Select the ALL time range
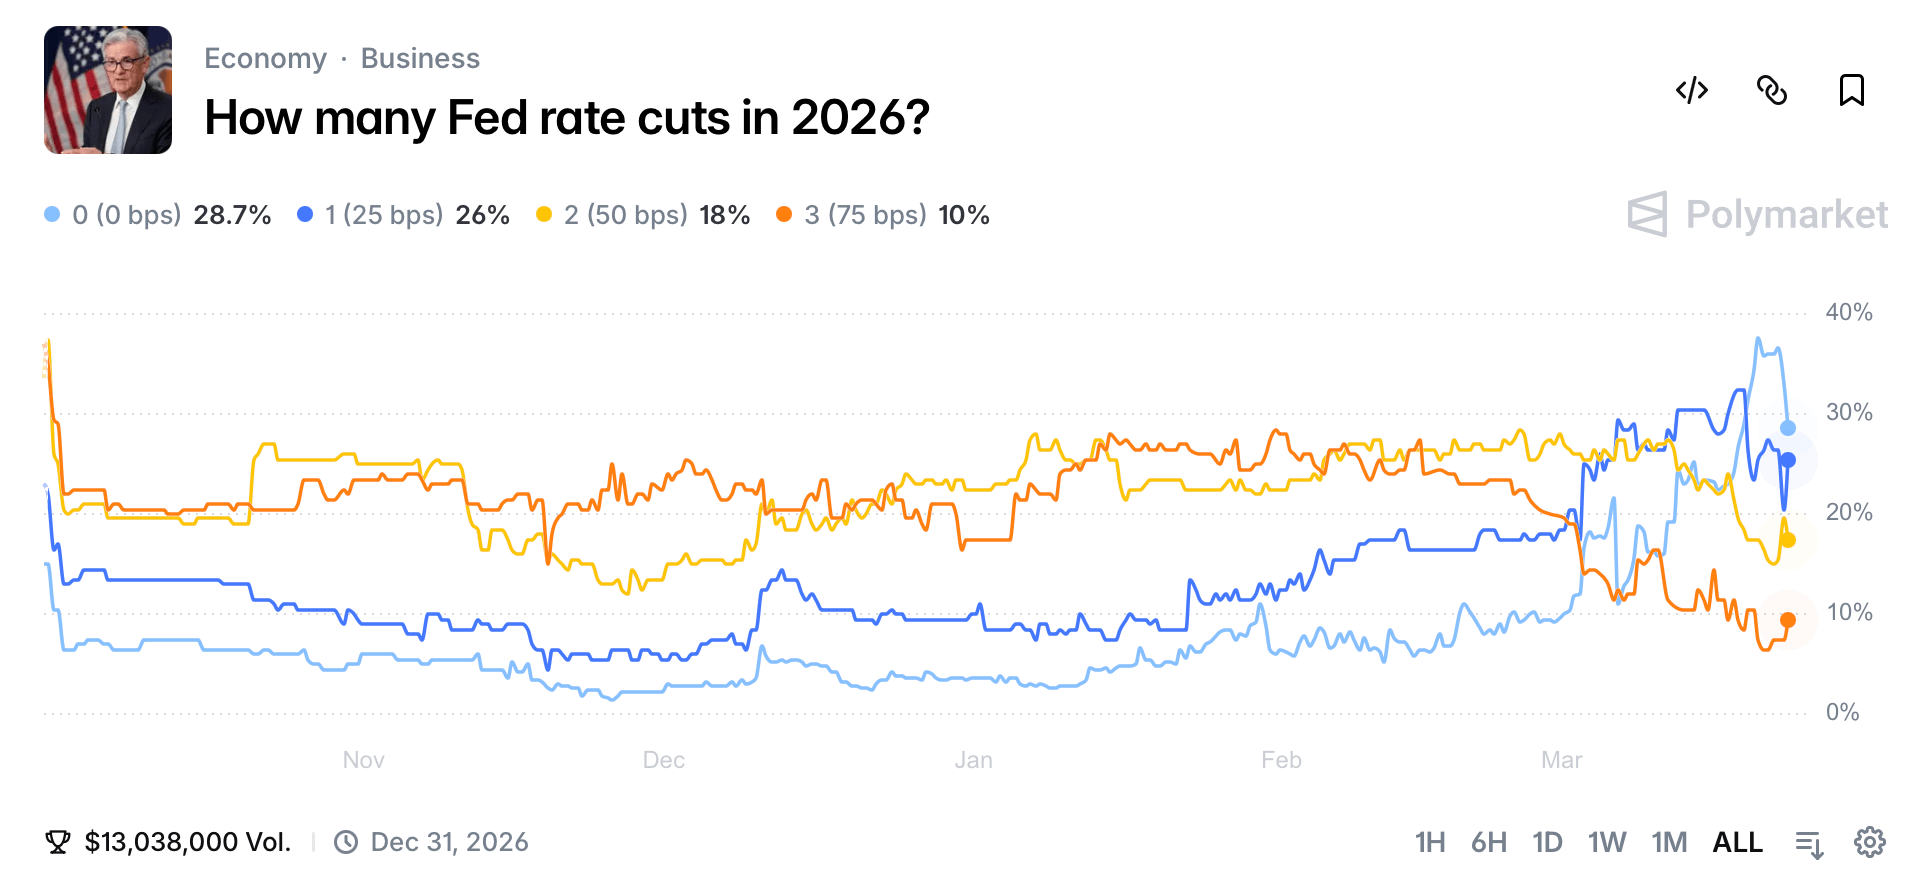This screenshot has height=886, width=1922. click(x=1738, y=842)
